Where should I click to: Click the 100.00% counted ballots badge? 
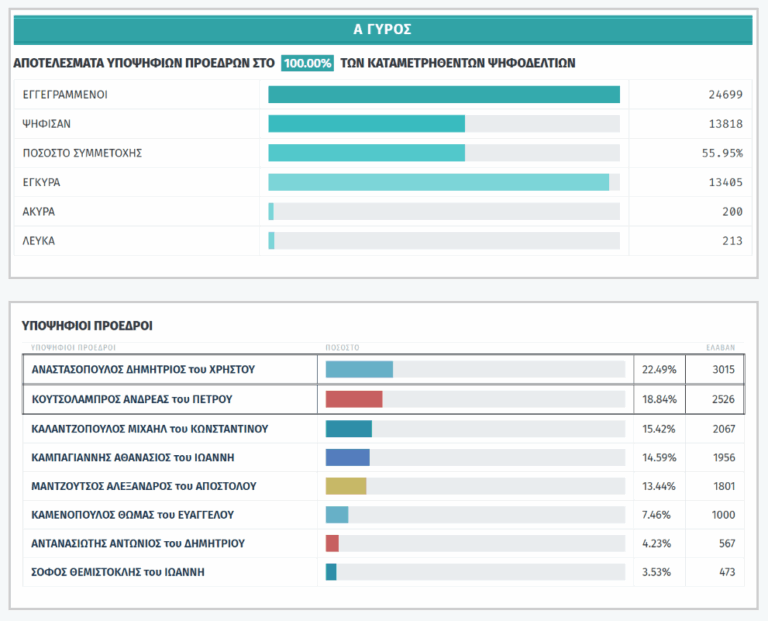click(x=307, y=63)
